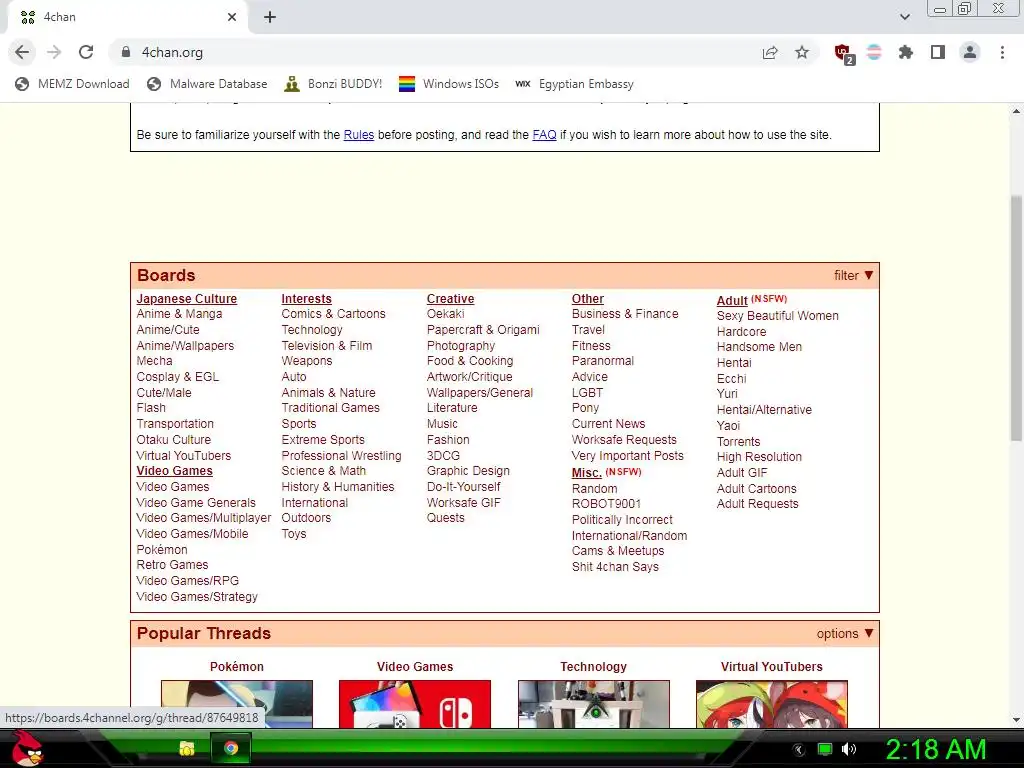1024x768 pixels.
Task: Click the network monitor tray icon
Action: click(825, 749)
